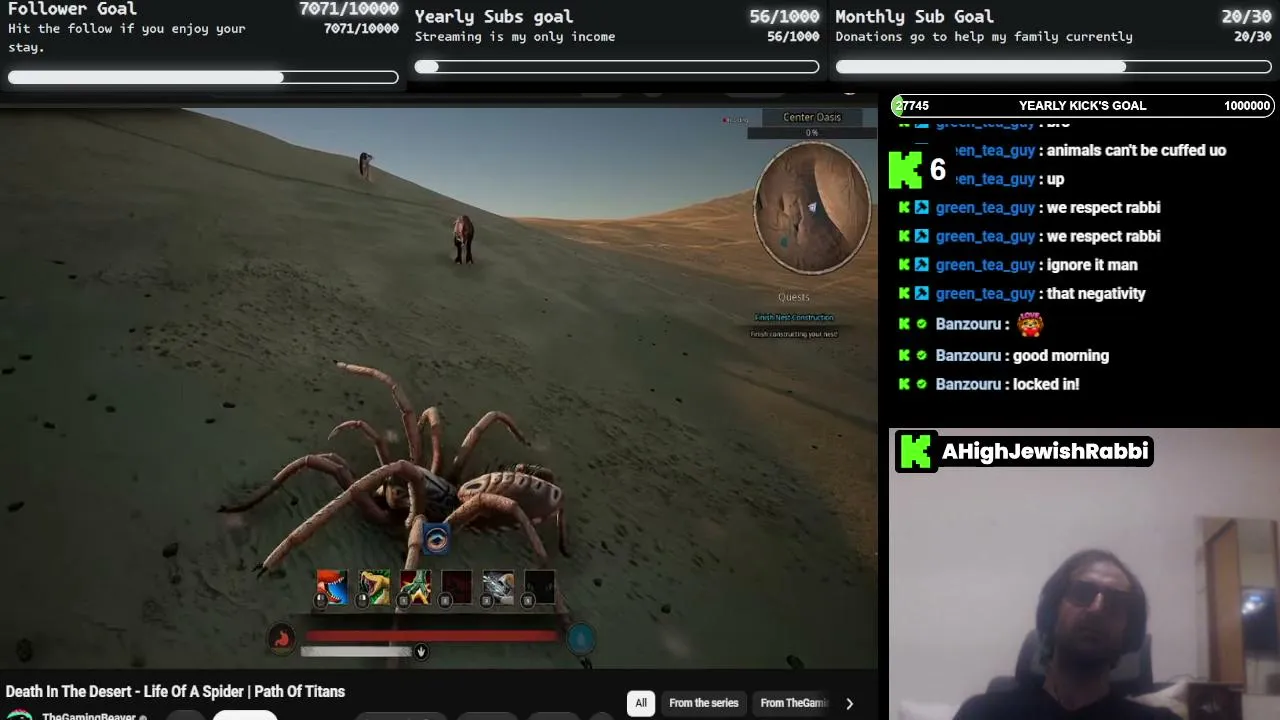The image size is (1280, 720).
Task: Click the stamina down-arrow icon
Action: click(421, 652)
